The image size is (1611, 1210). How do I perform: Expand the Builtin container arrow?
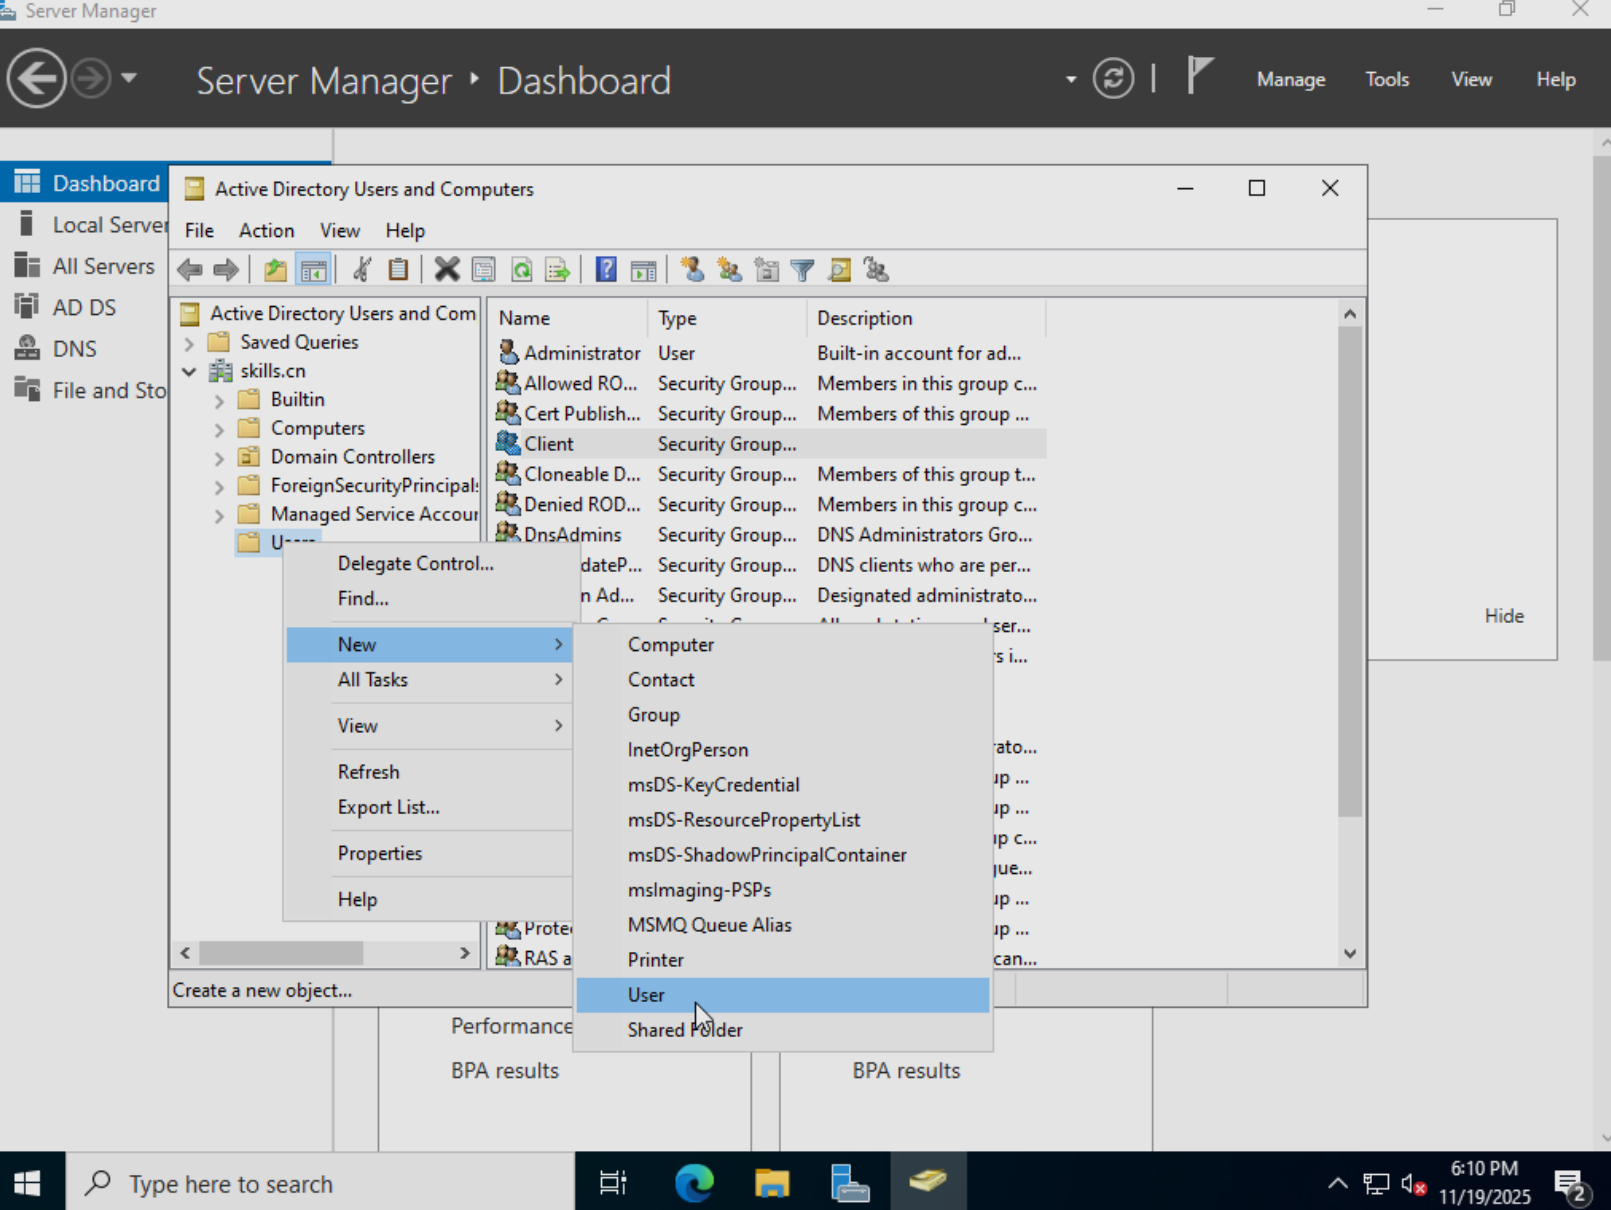pos(219,401)
